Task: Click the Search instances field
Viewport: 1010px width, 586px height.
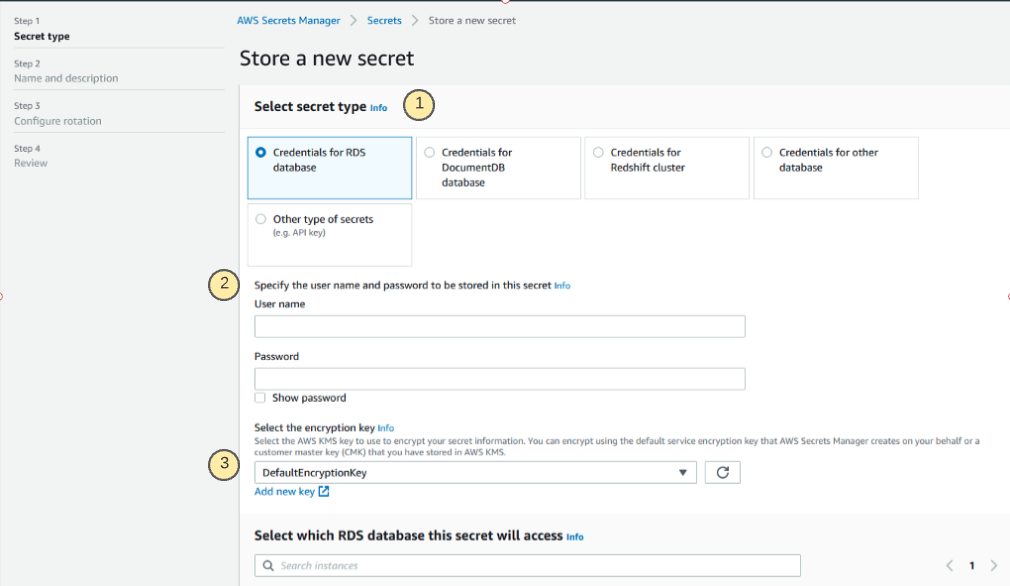Action: click(527, 565)
